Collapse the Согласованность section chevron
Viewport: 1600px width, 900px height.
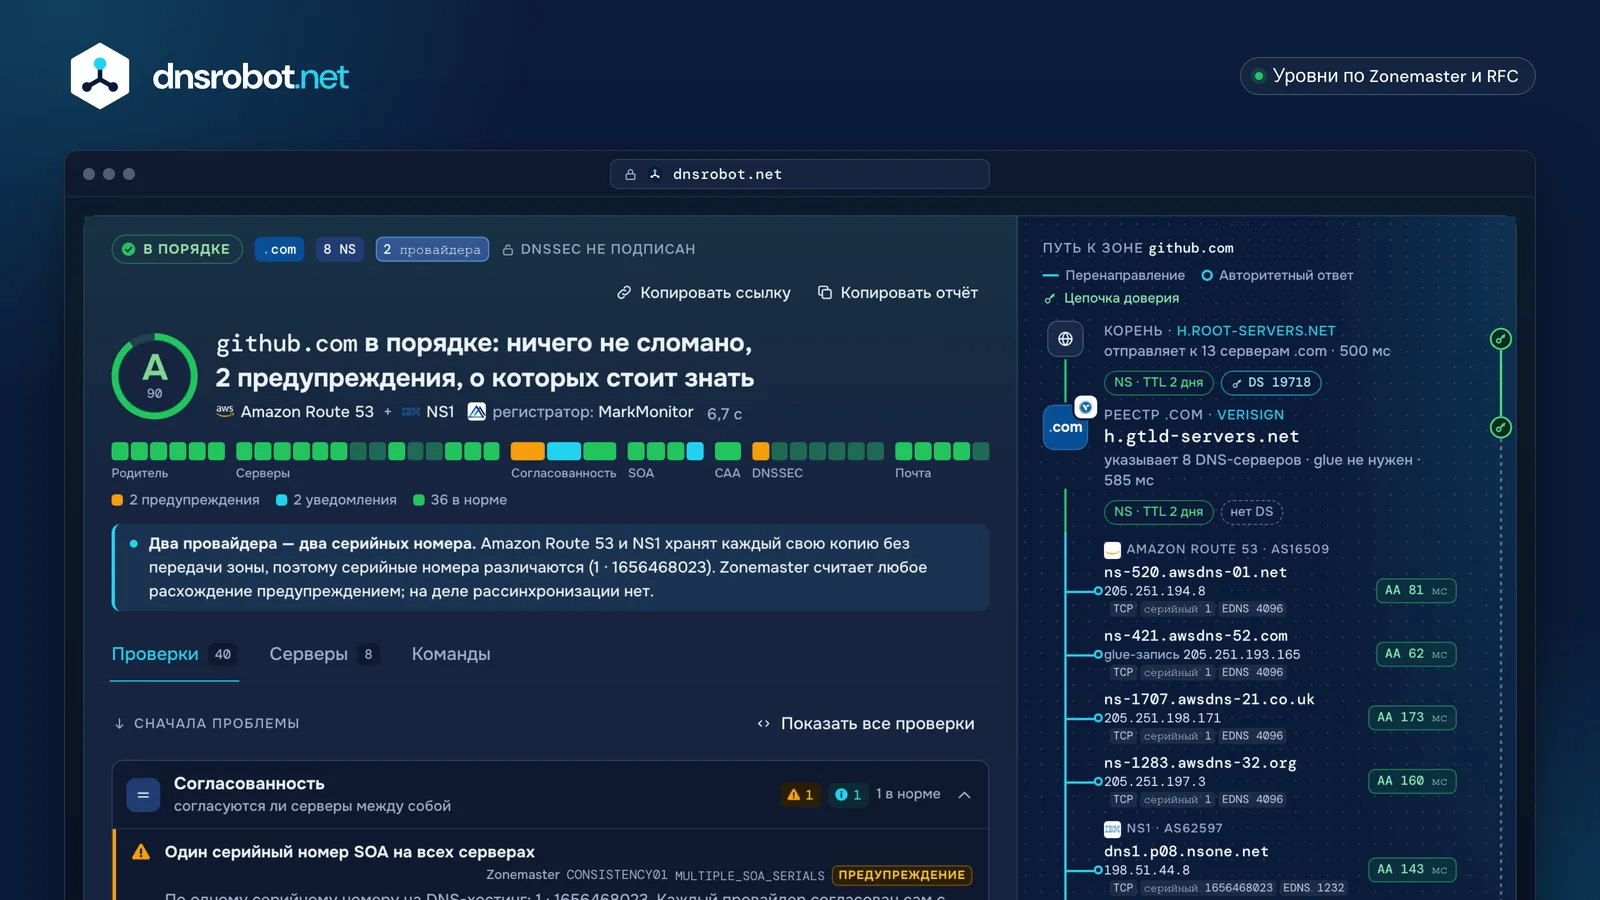coord(965,795)
